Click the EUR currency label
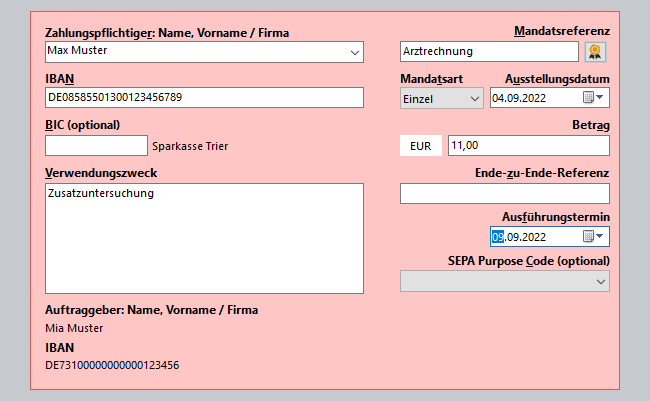Image resolution: width=650 pixels, height=401 pixels. (x=421, y=146)
